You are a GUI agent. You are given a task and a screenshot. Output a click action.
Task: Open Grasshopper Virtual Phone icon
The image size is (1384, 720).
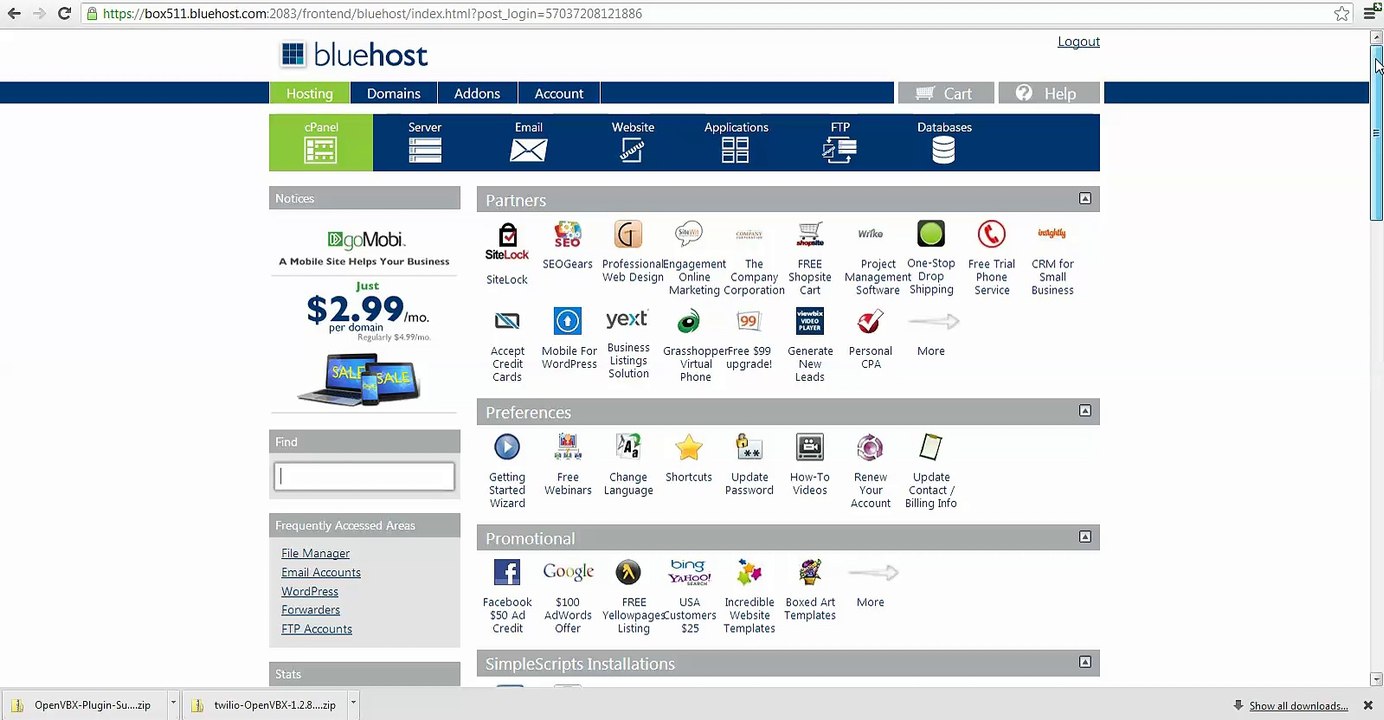tap(689, 321)
